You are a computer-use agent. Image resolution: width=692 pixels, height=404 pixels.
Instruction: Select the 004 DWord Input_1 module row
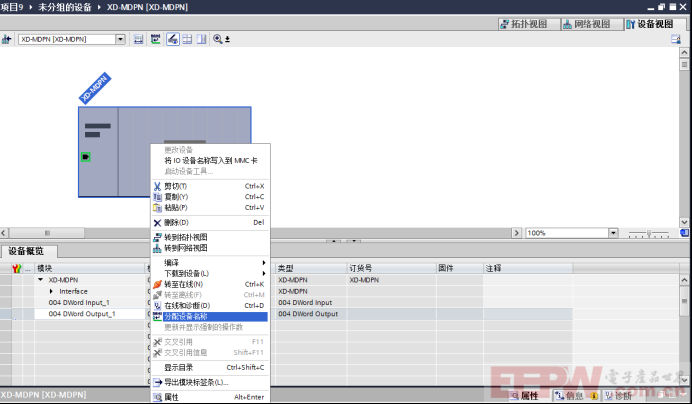pyautogui.click(x=79, y=303)
